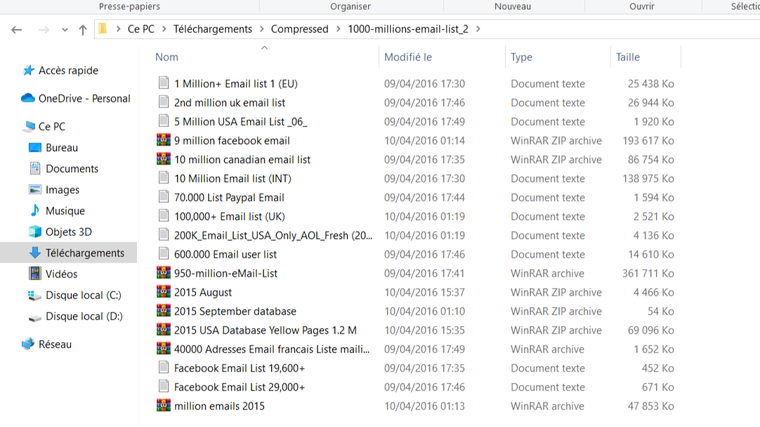Go back with the left arrow
This screenshot has height=427, width=760.
click(16, 30)
